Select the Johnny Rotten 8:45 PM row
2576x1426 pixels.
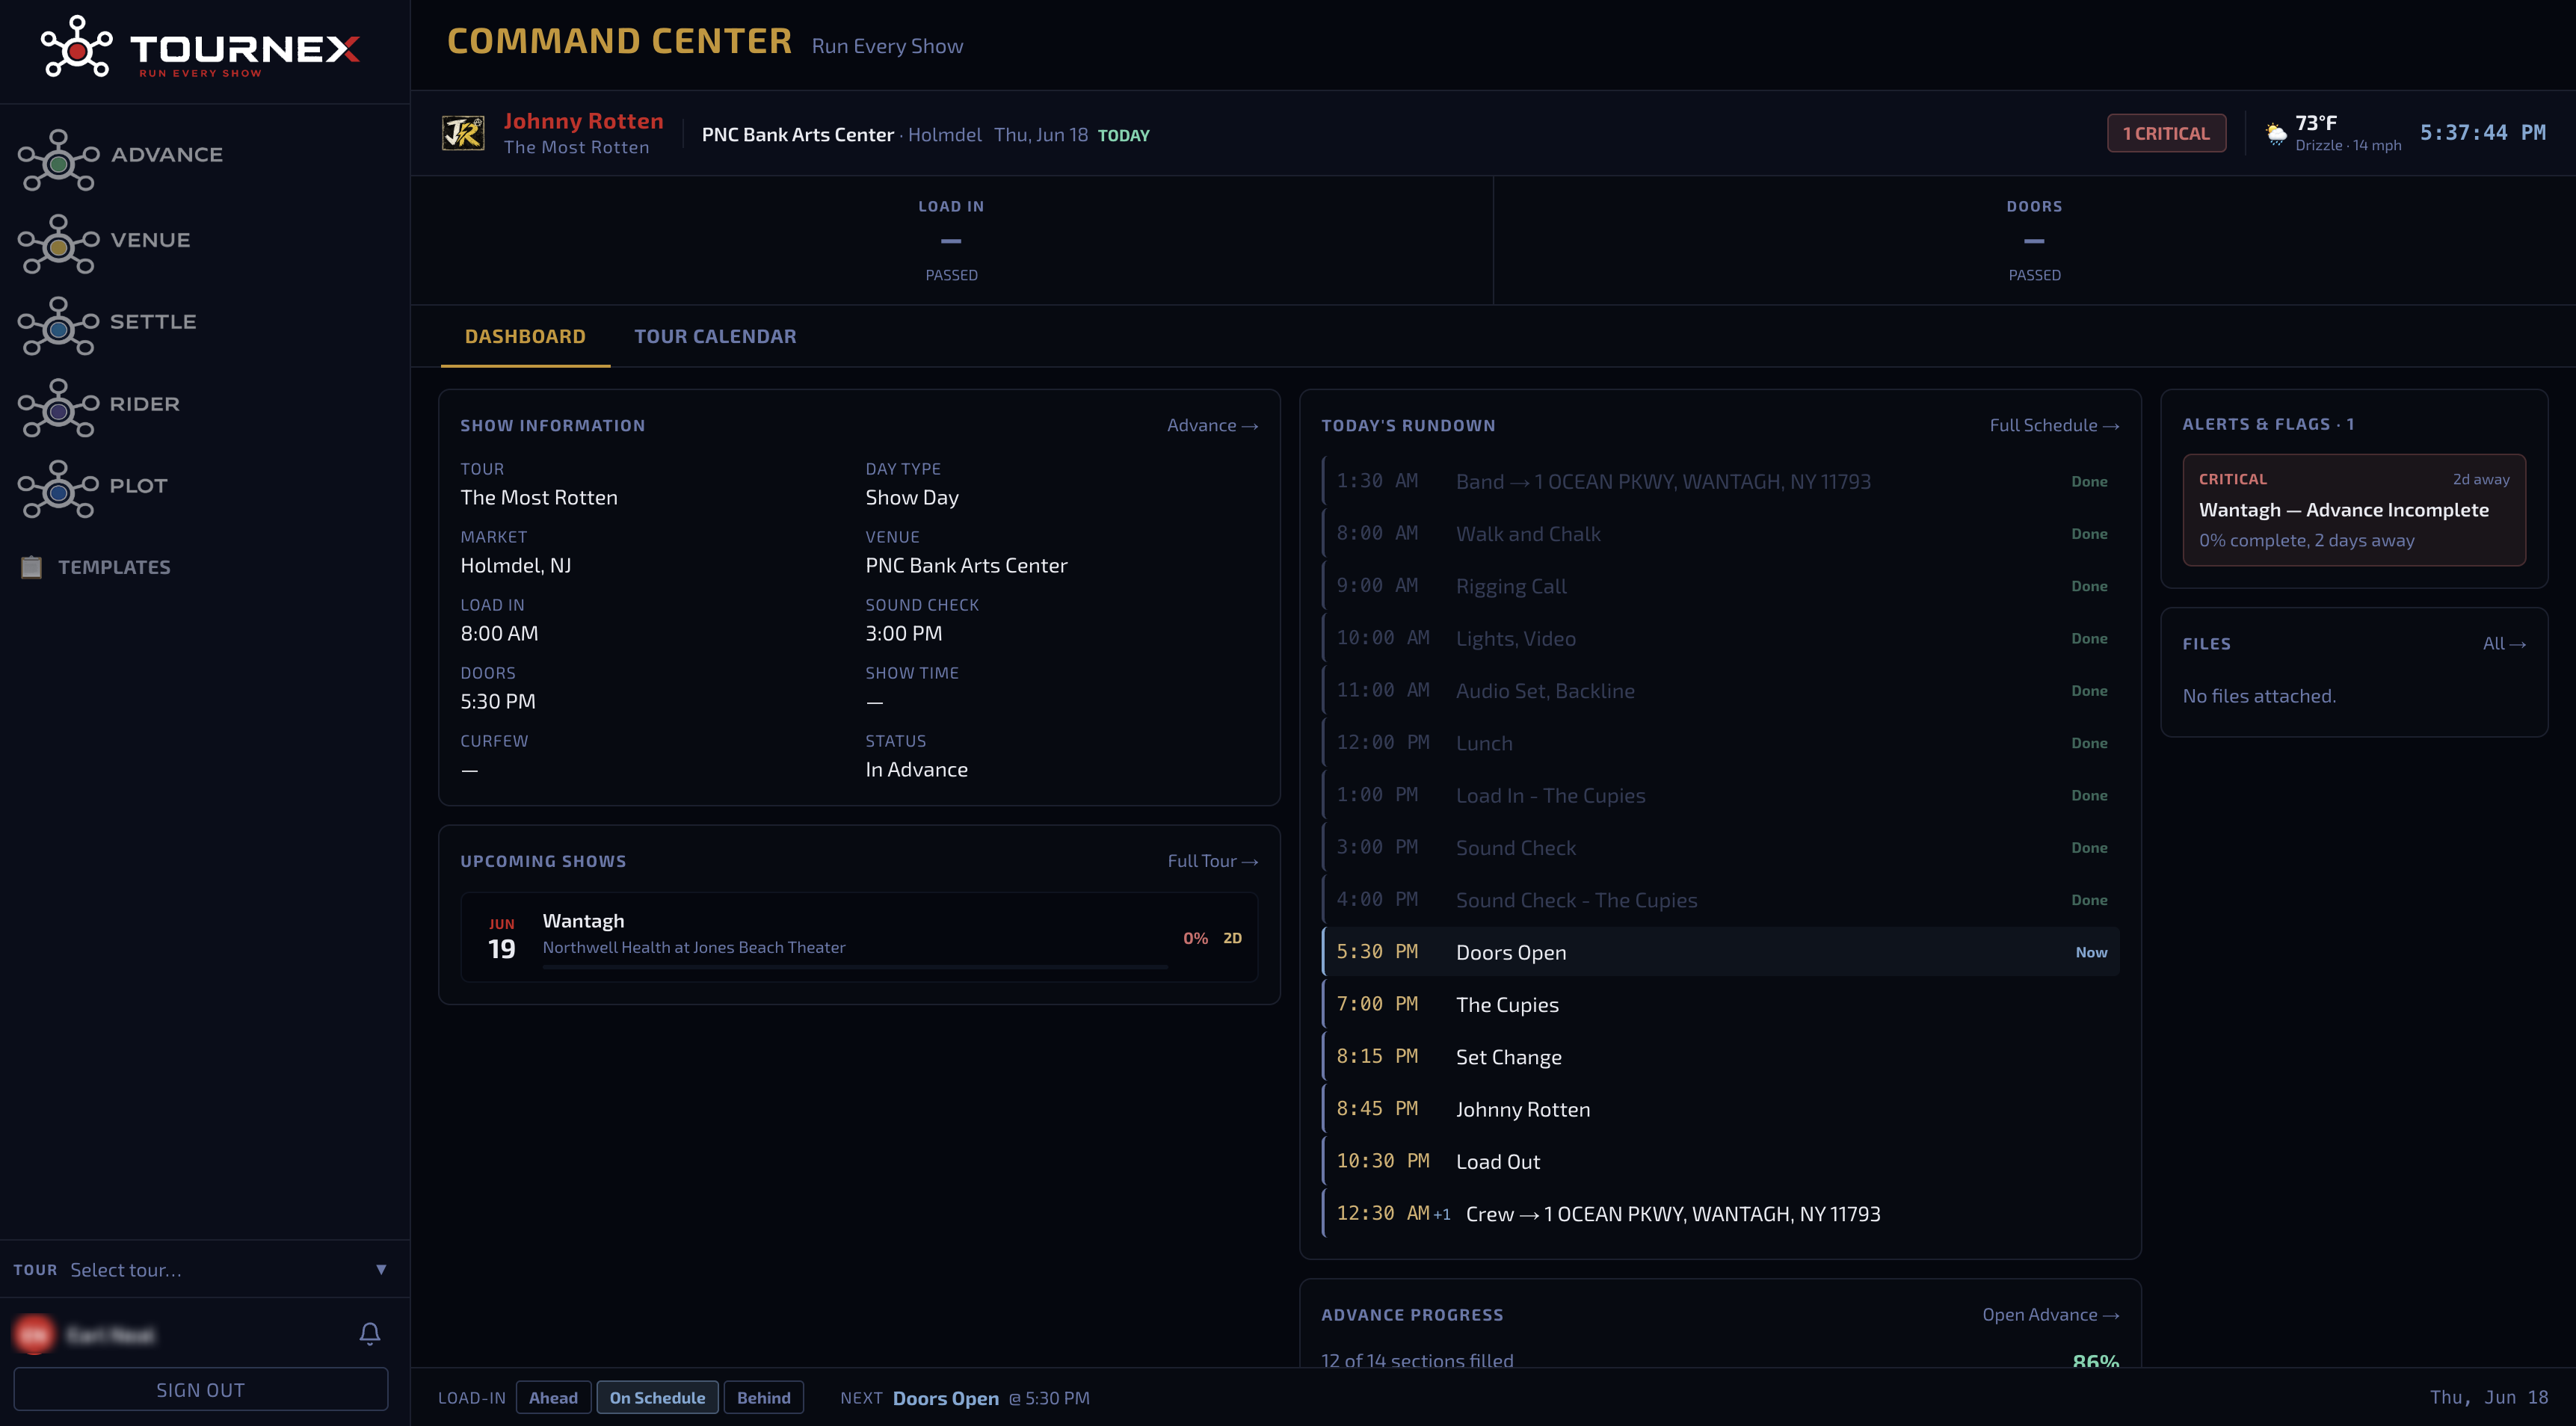1721,1109
